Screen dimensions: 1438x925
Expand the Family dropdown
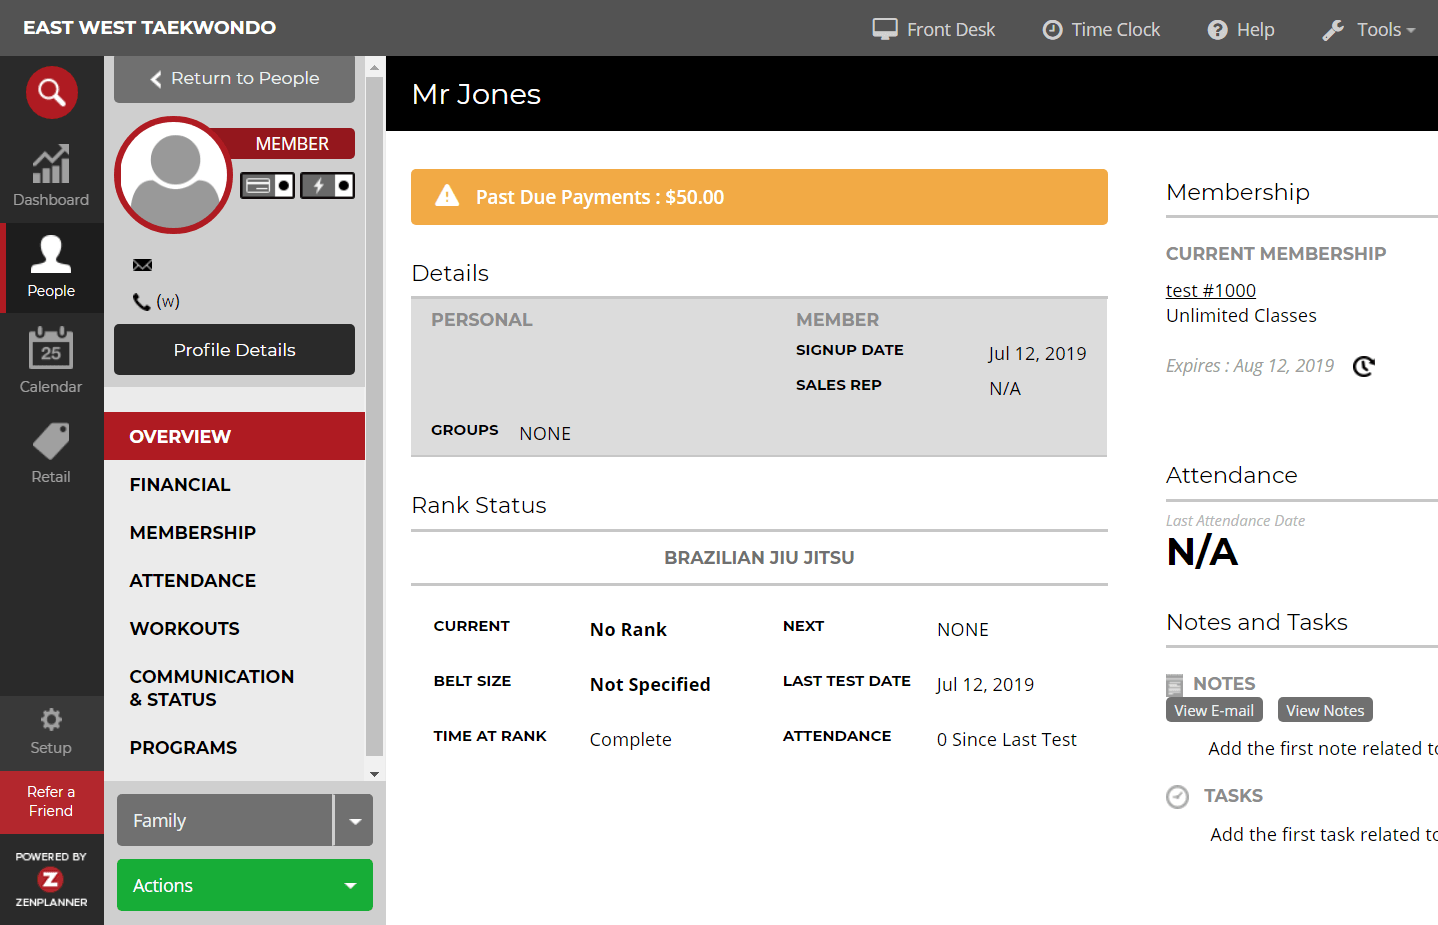click(x=354, y=820)
